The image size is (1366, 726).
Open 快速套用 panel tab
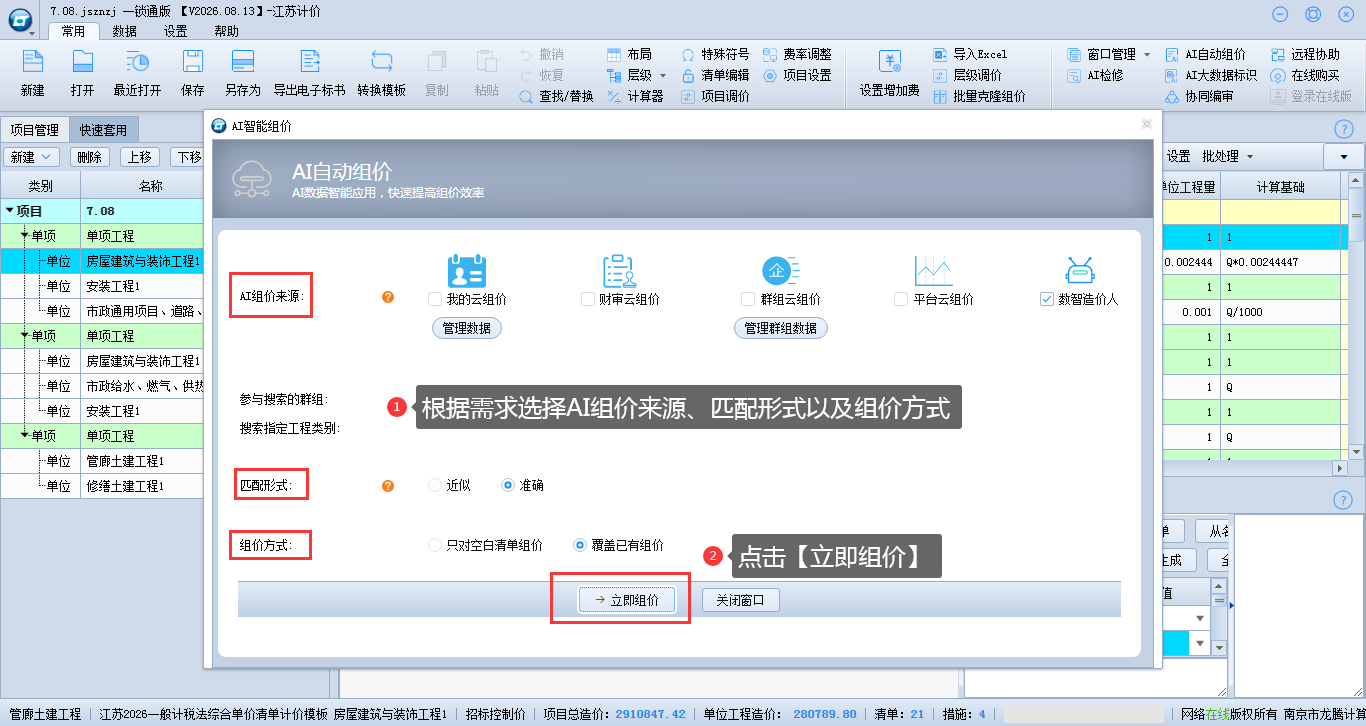click(104, 130)
